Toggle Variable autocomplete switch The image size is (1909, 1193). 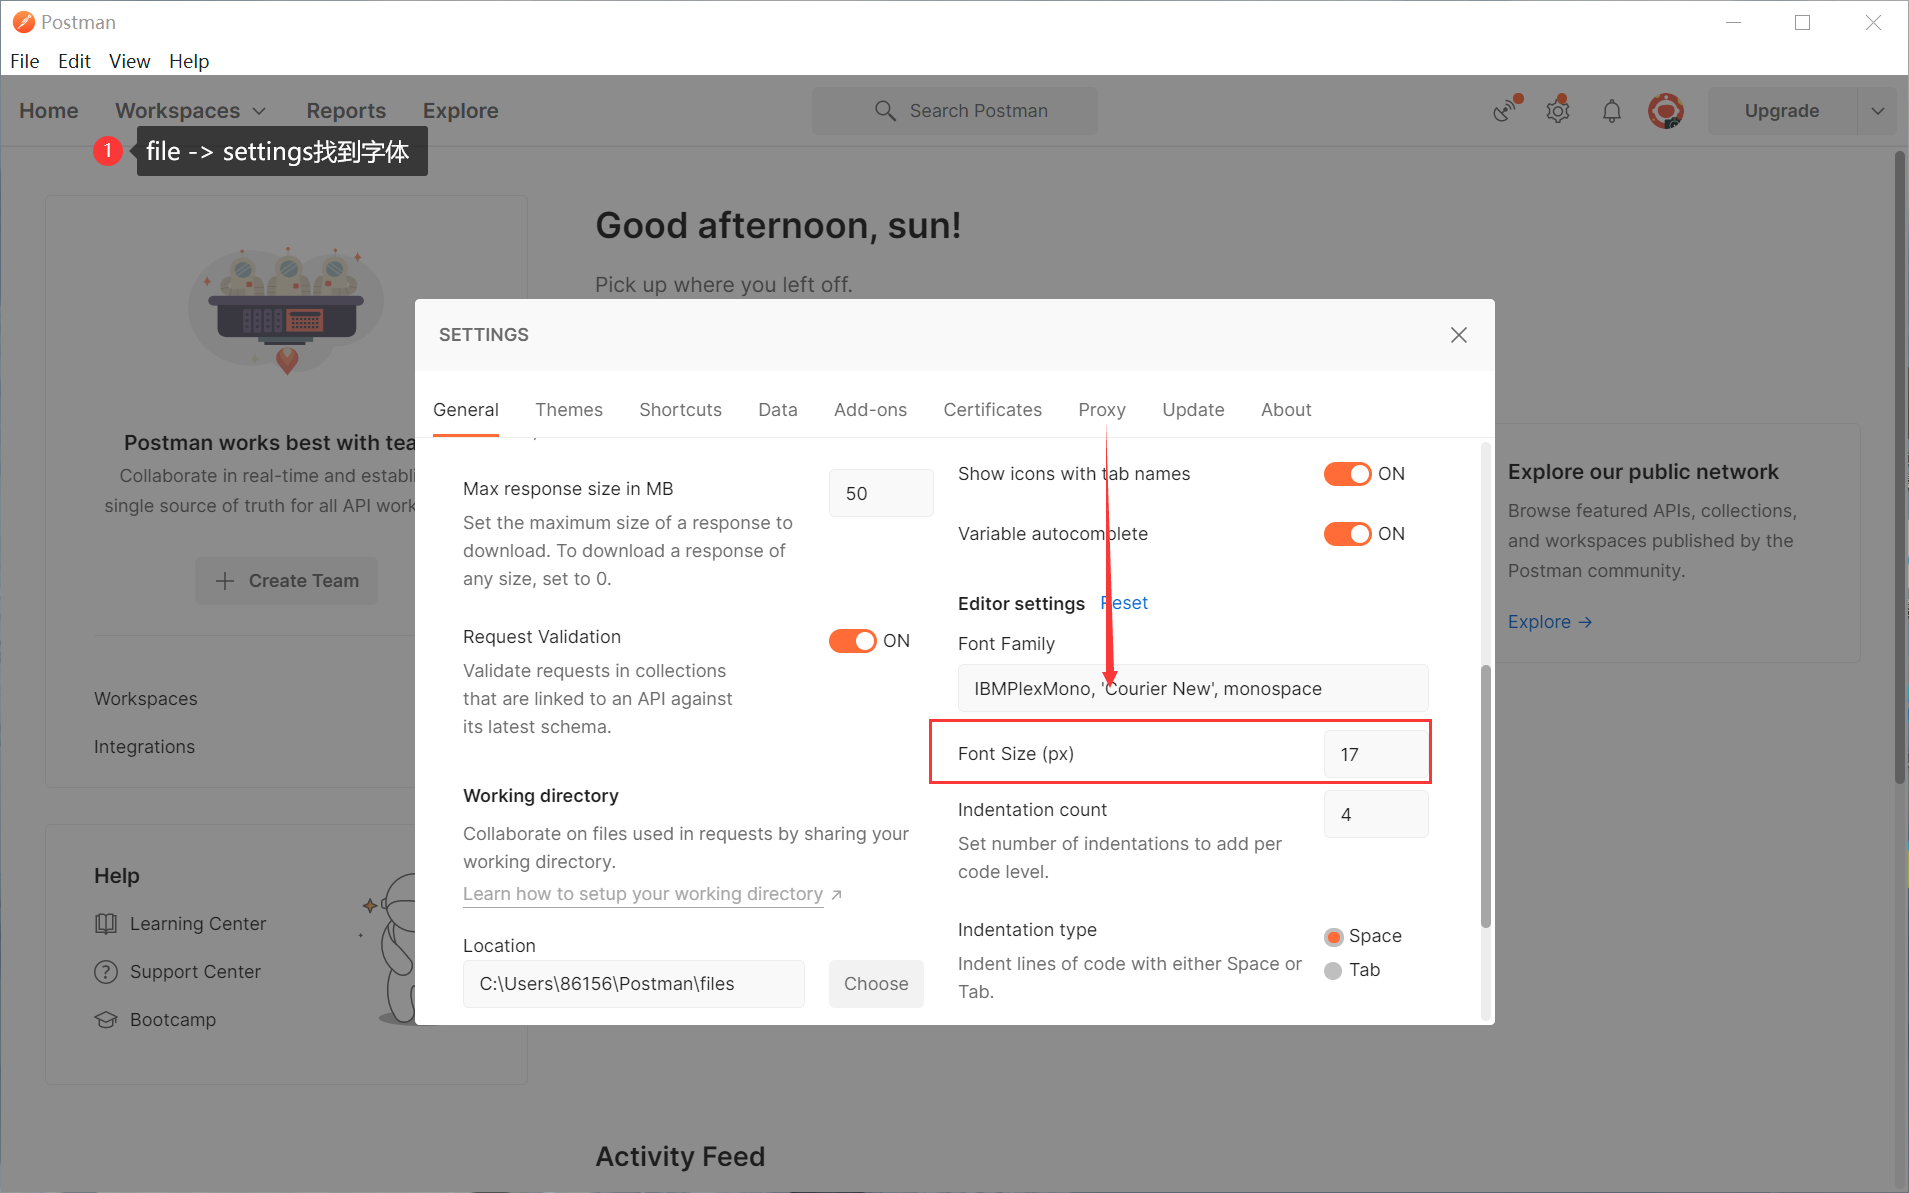pos(1347,534)
